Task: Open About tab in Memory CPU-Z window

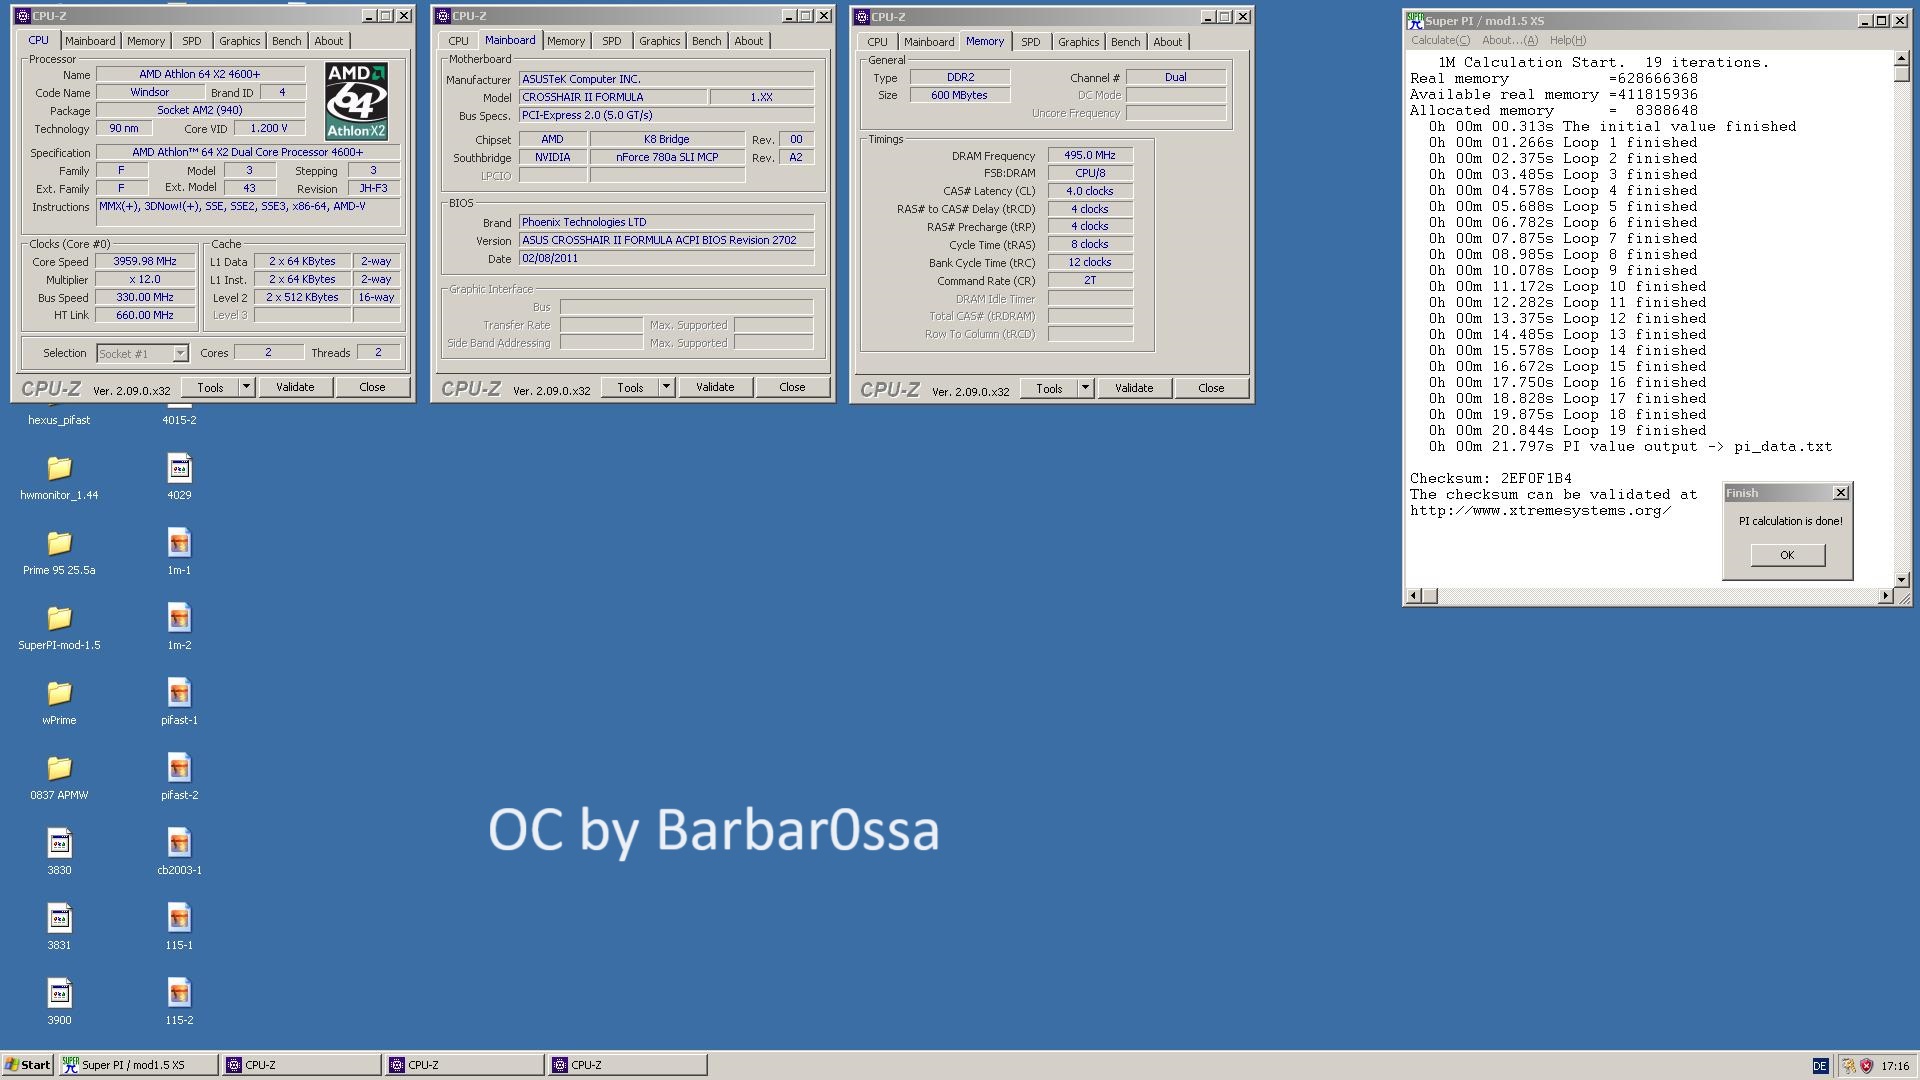Action: pyautogui.click(x=1167, y=42)
